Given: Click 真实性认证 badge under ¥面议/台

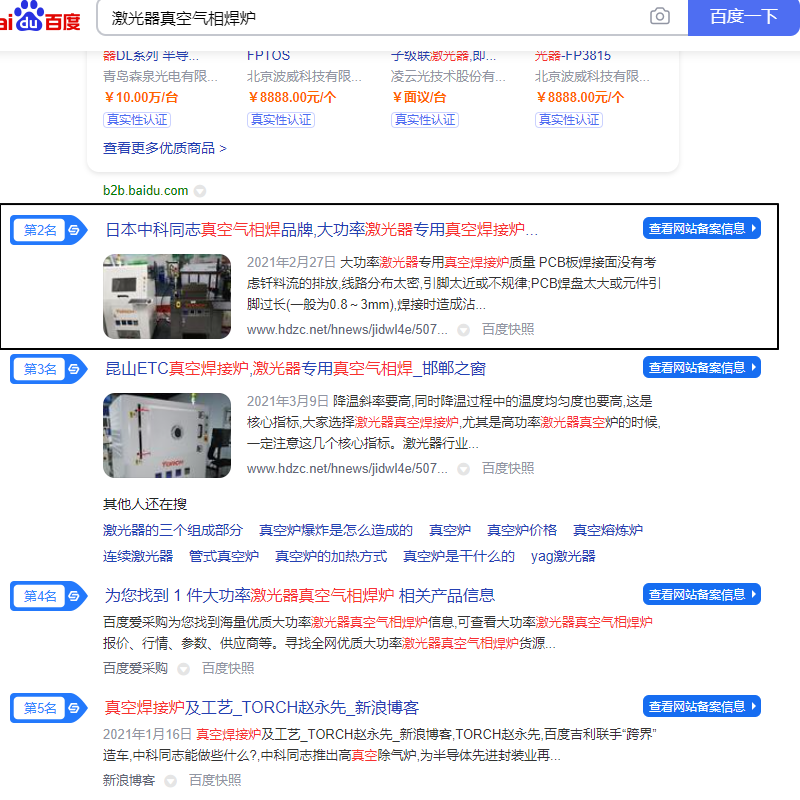Looking at the screenshot, I should tap(424, 120).
